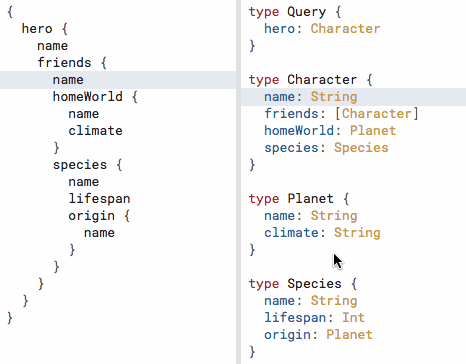Click the Character type on hero schema field
466x364 pixels.
[x=345, y=29]
